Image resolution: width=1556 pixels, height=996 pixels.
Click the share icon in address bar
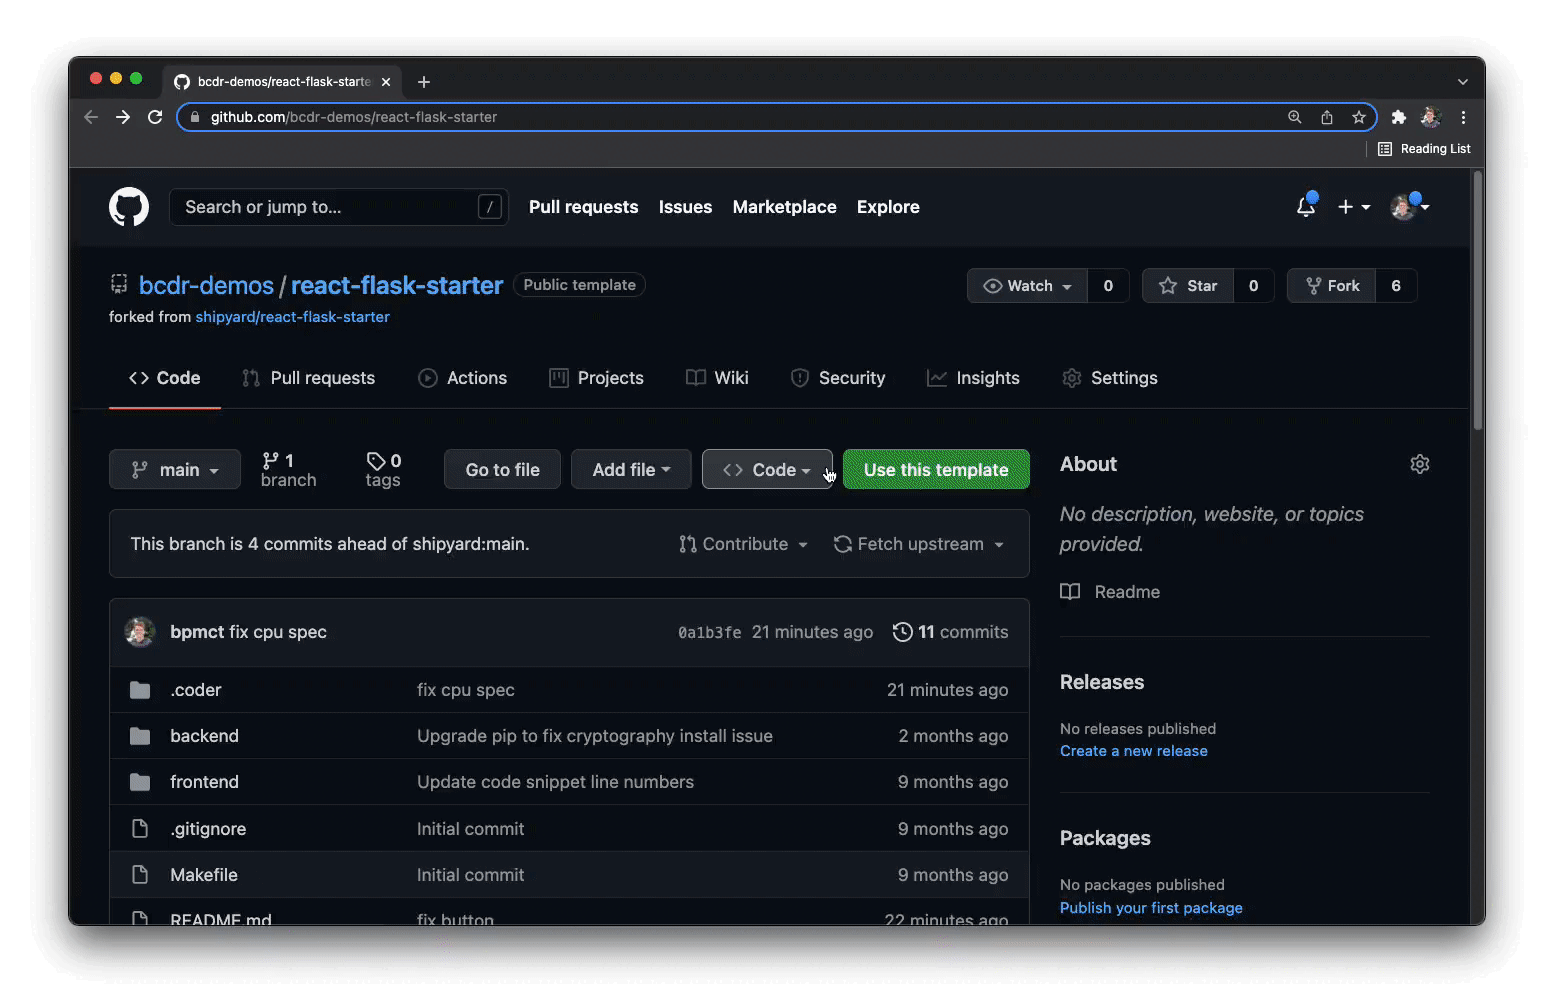1327,117
